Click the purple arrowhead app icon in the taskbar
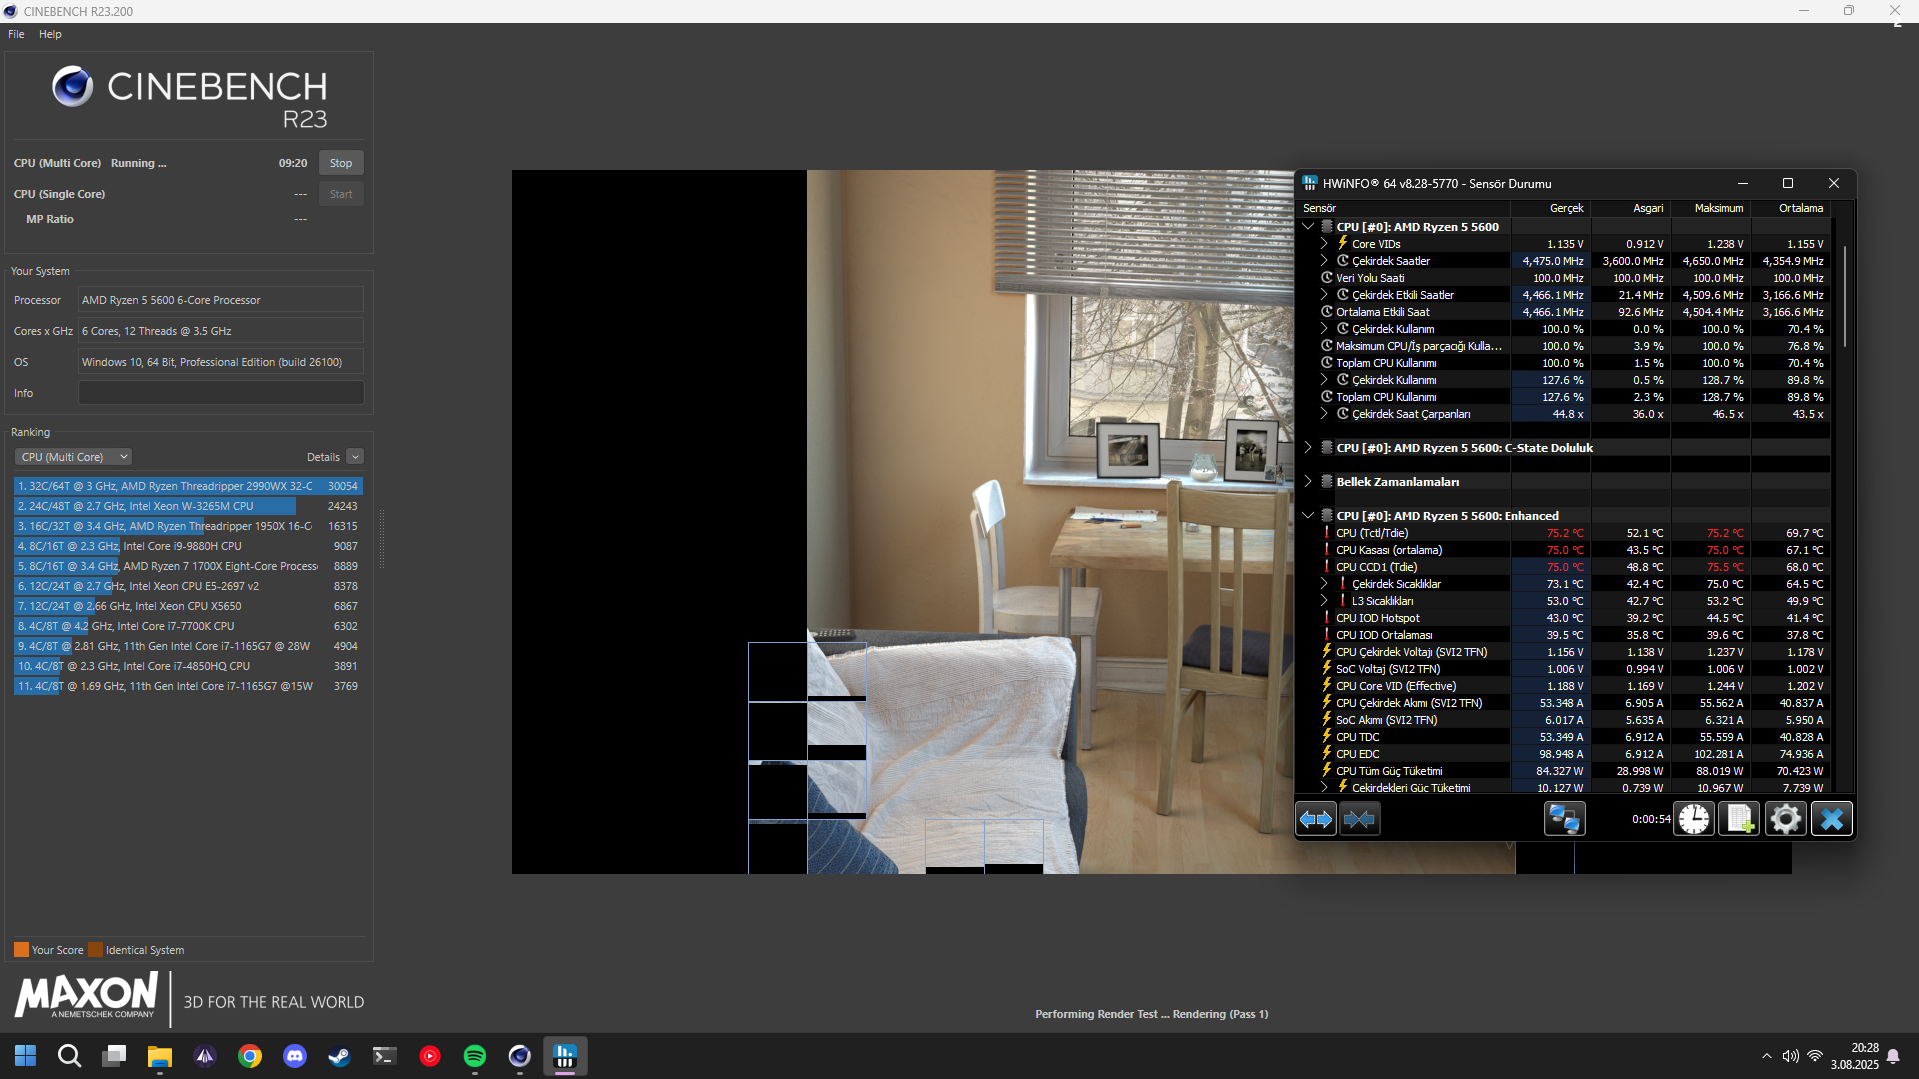 [x=205, y=1056]
